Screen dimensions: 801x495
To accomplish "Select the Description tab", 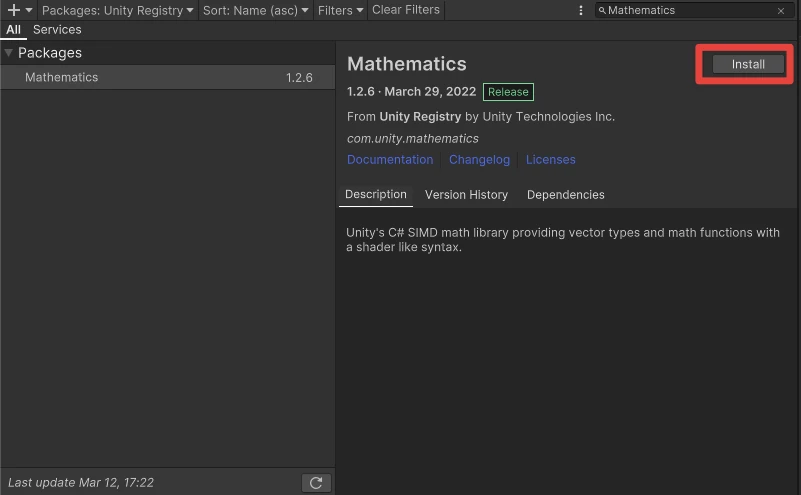I will point(375,195).
